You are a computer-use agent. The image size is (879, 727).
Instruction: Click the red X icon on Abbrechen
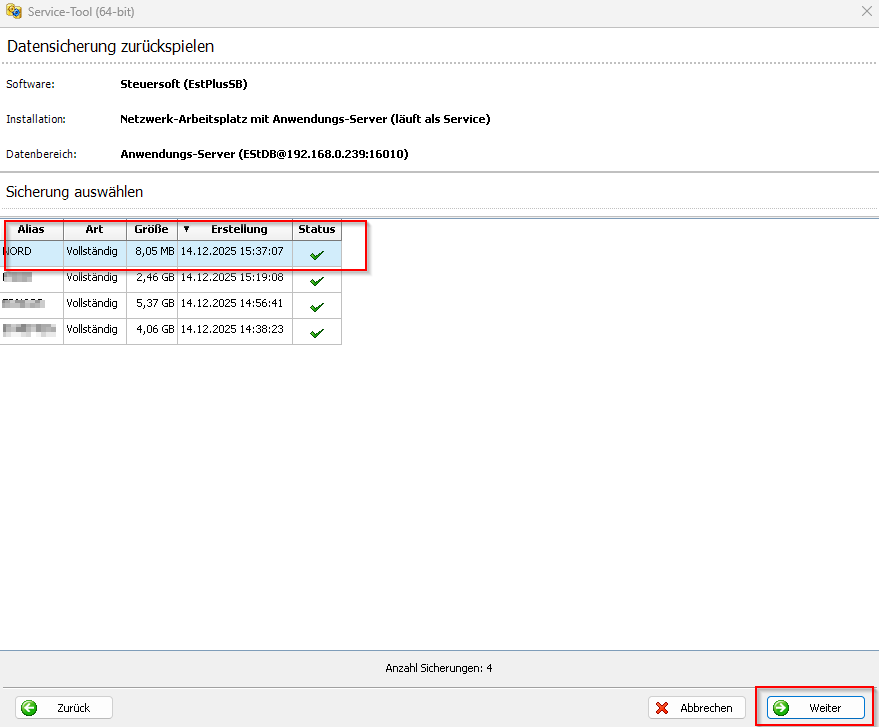tap(662, 708)
